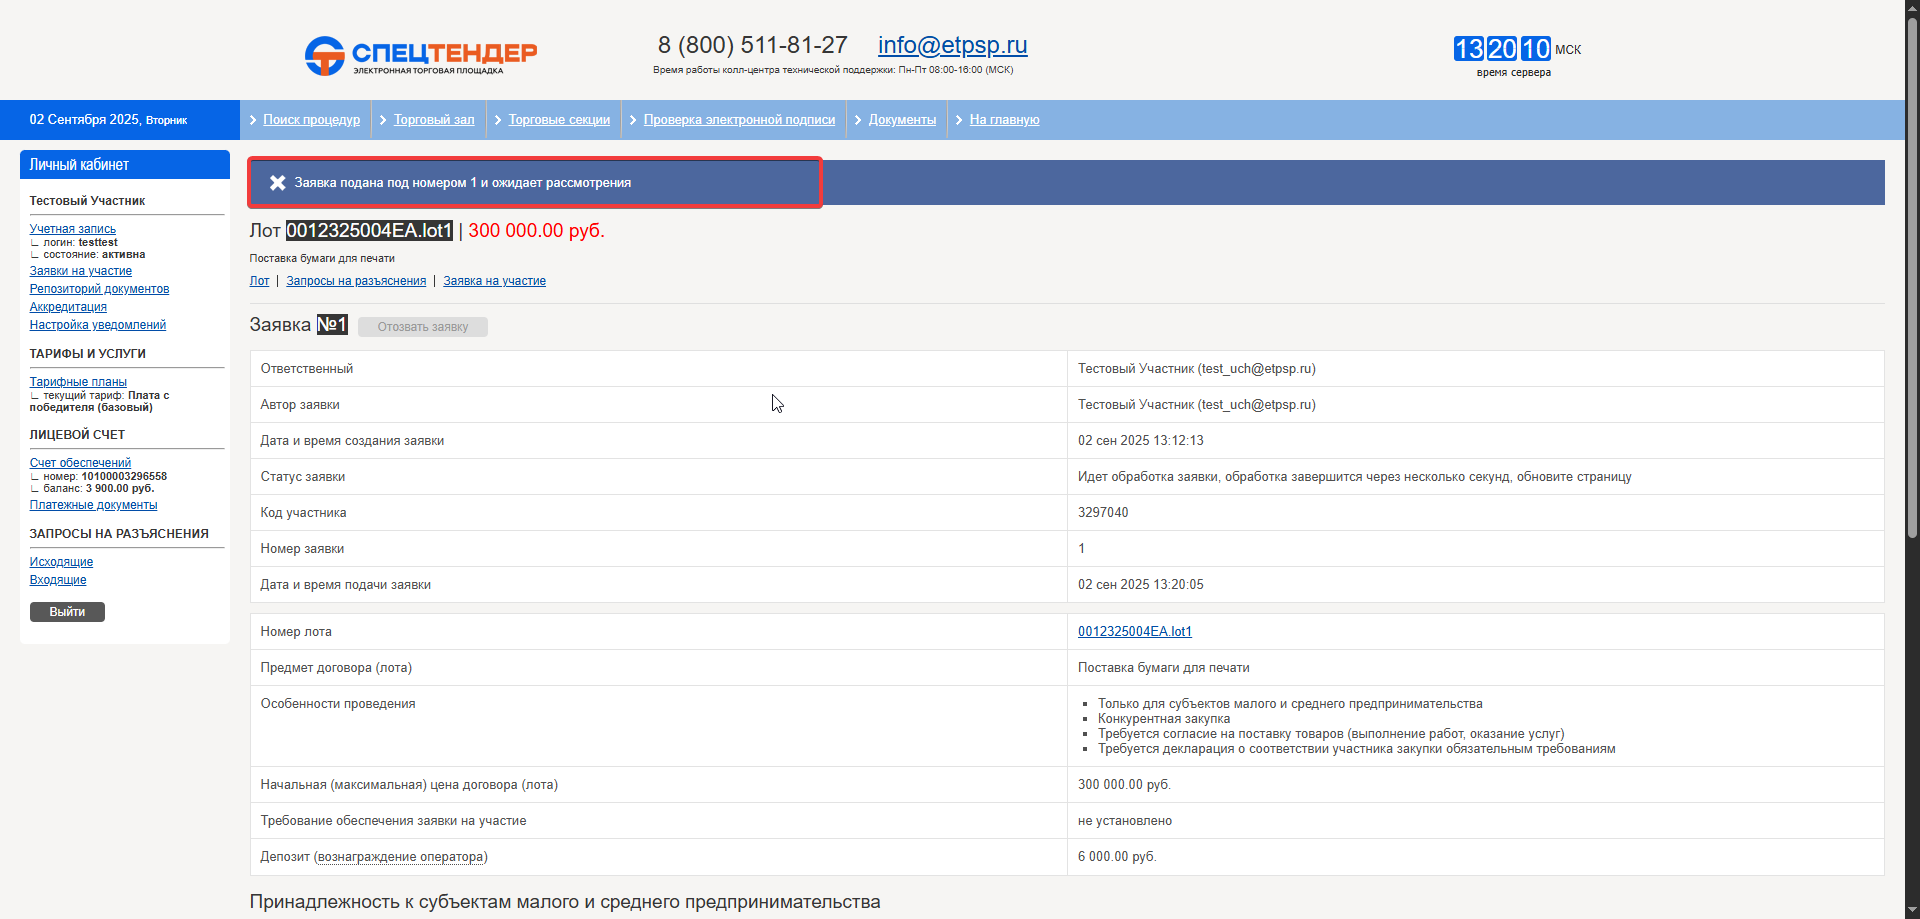Switch to Запросы на разъяснения tab
The image size is (1920, 919).
356,281
